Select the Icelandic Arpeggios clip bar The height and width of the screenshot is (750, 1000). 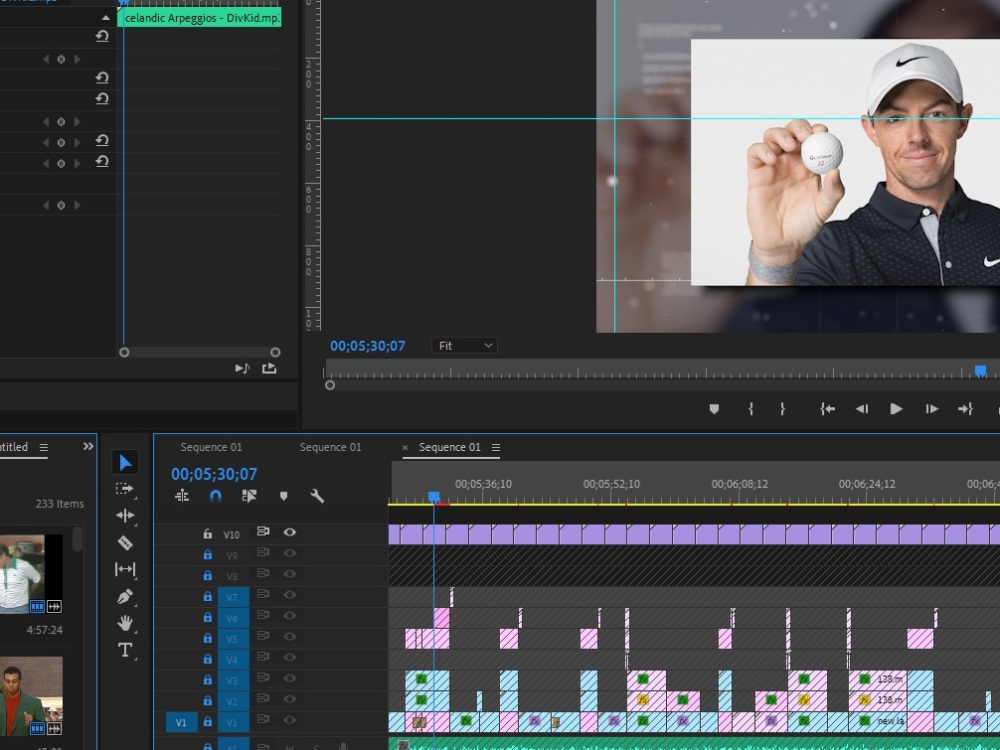[200, 18]
